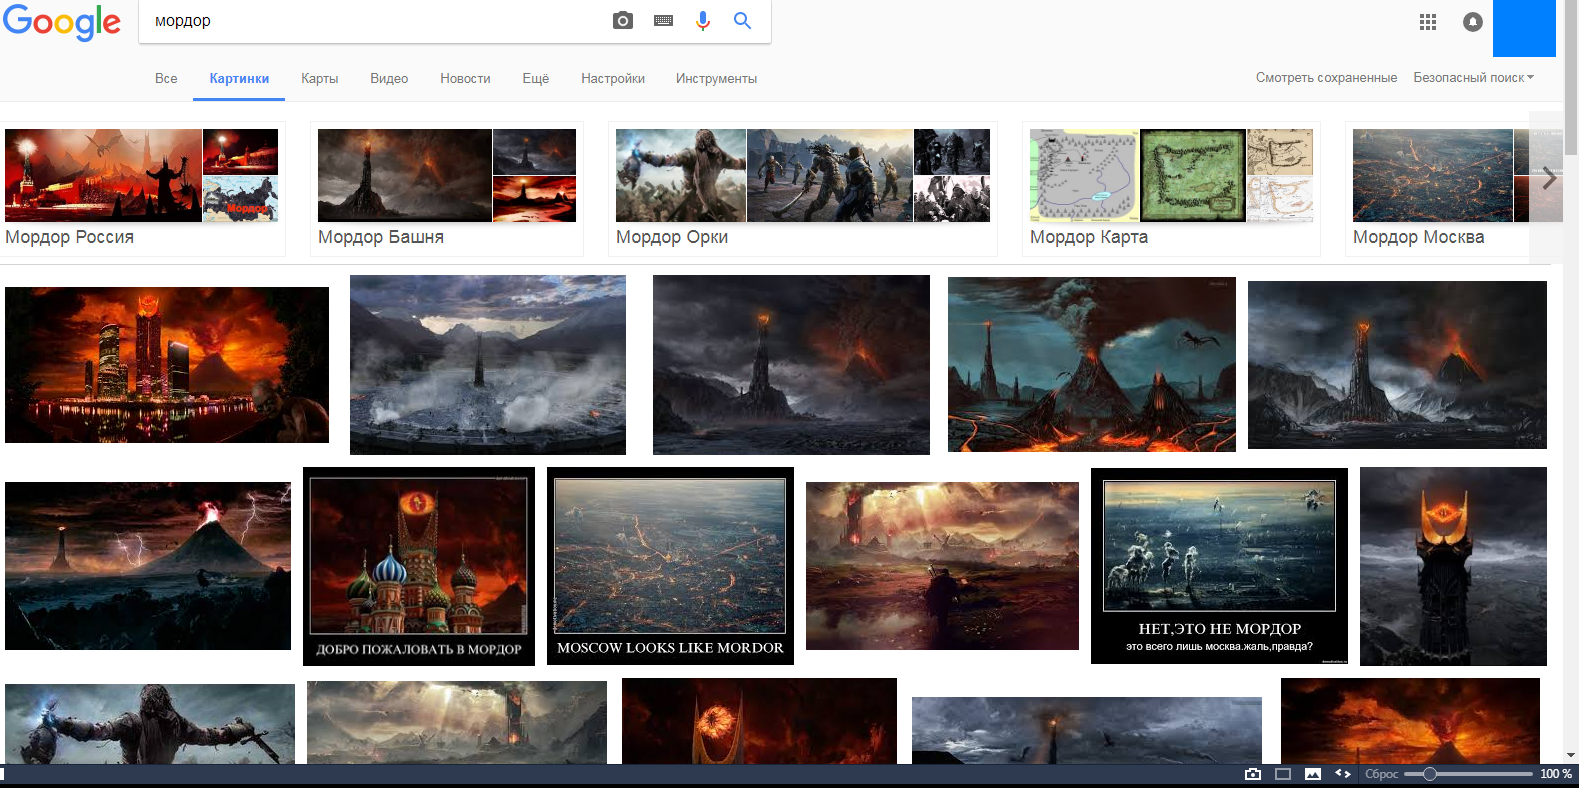Select the Картинки tab
Screen dimensions: 1579x788
(239, 78)
